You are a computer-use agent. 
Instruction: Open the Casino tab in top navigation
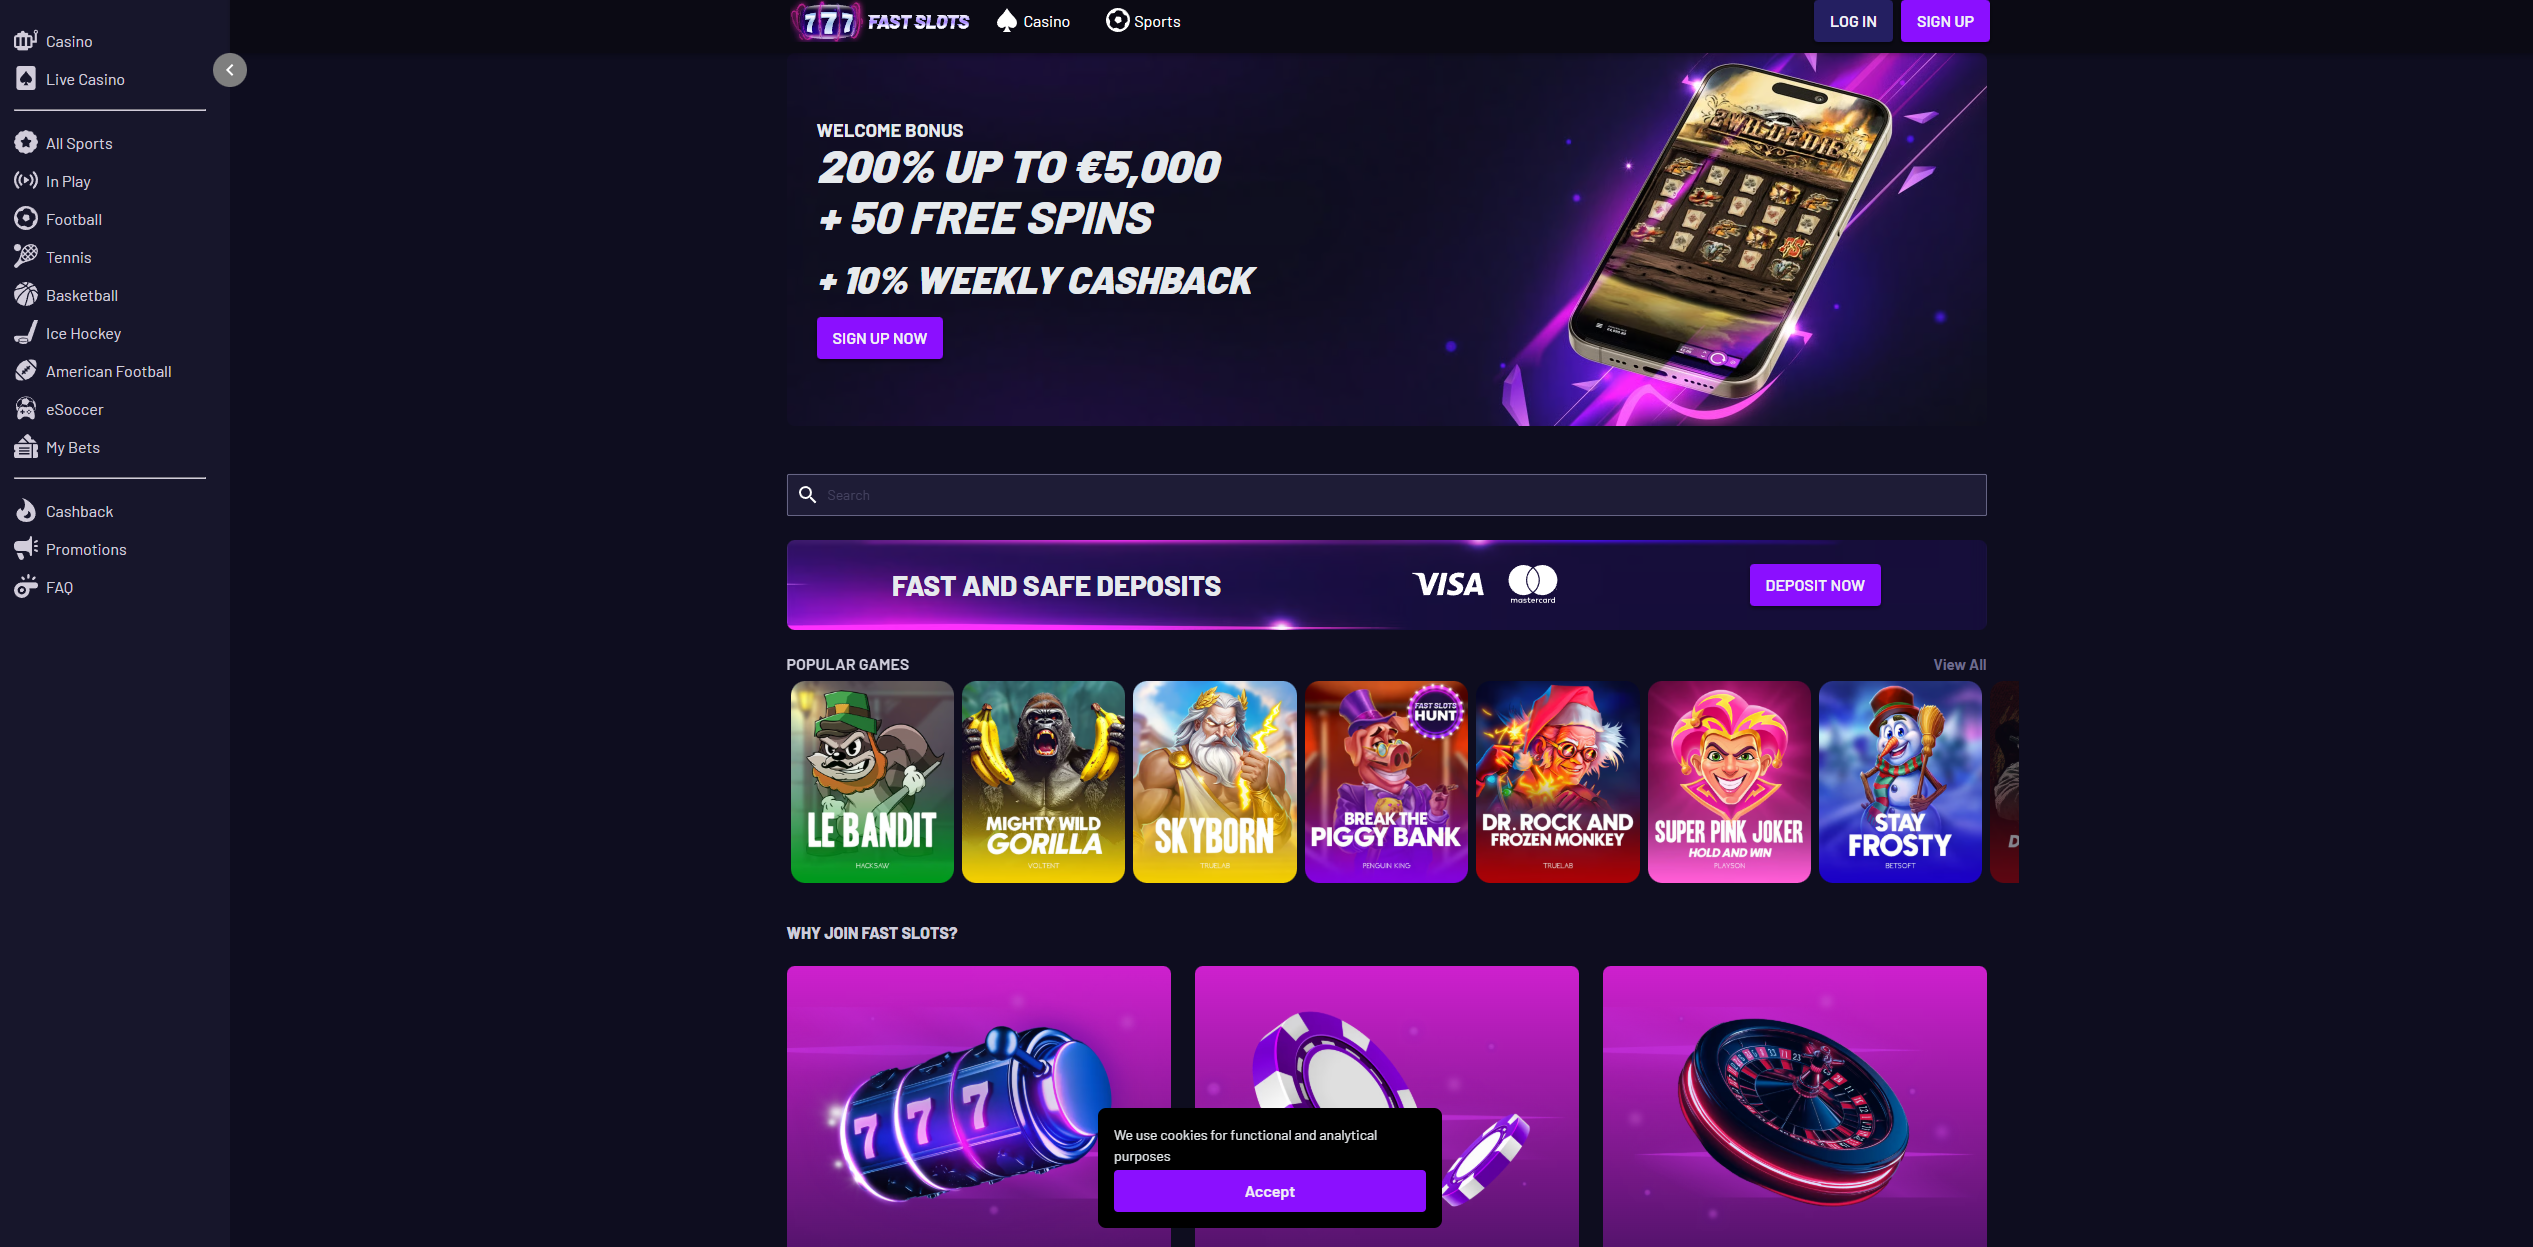point(1034,21)
